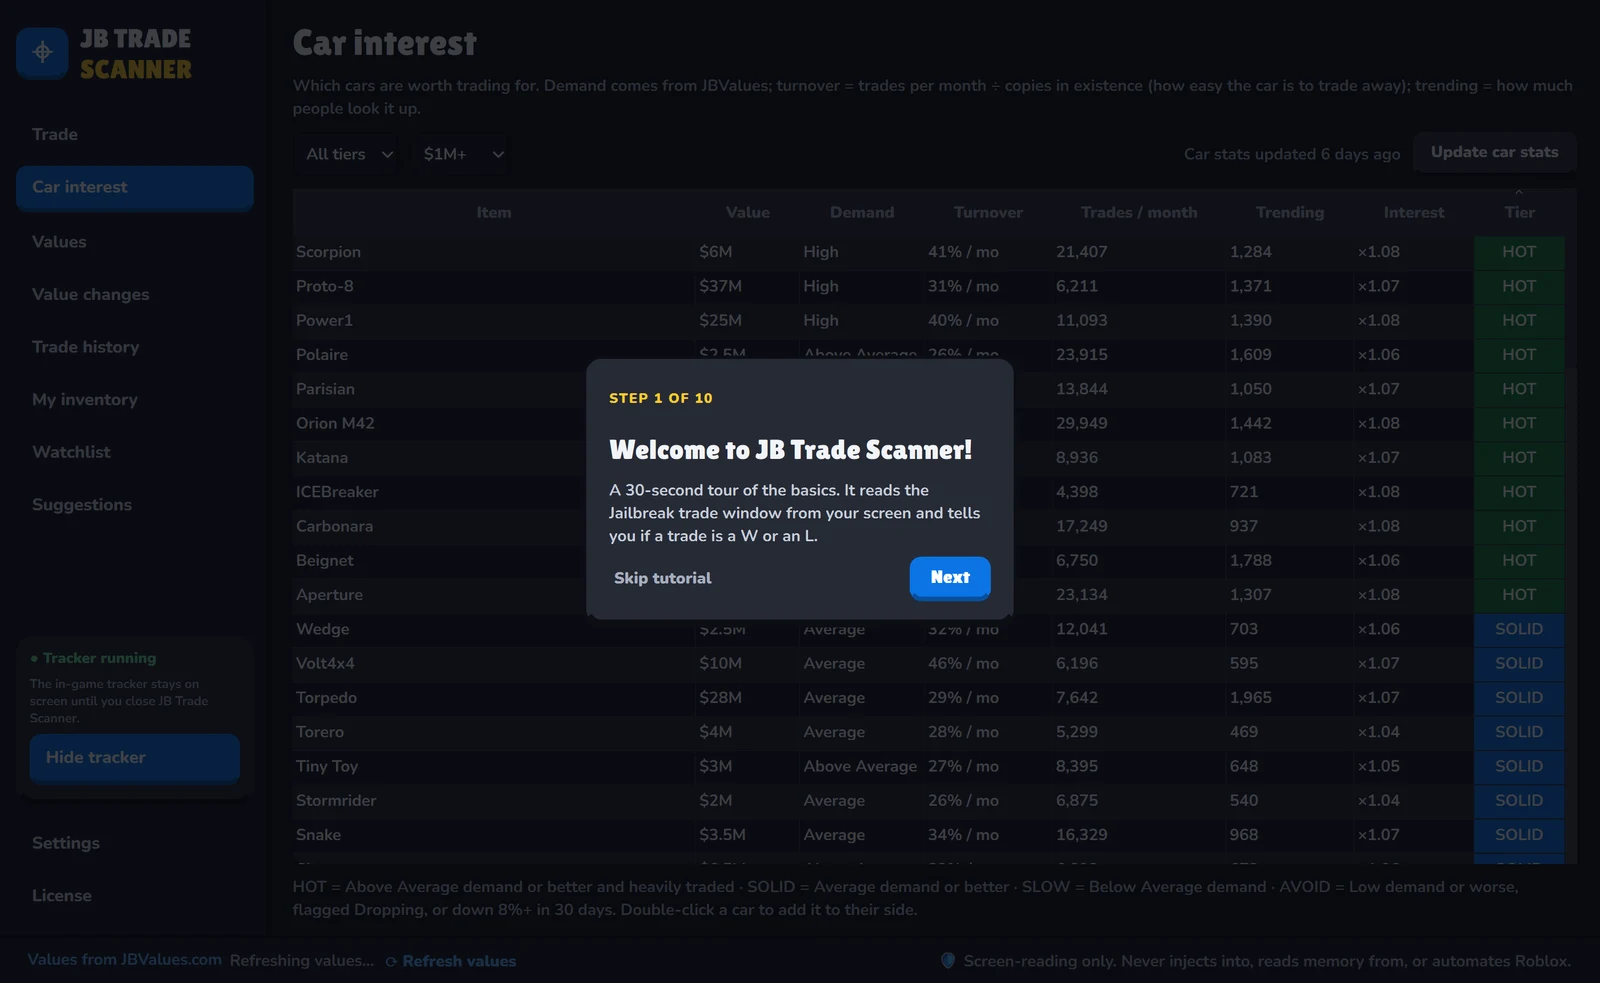Select Car interest in the sidebar
This screenshot has height=983, width=1600.
point(135,187)
